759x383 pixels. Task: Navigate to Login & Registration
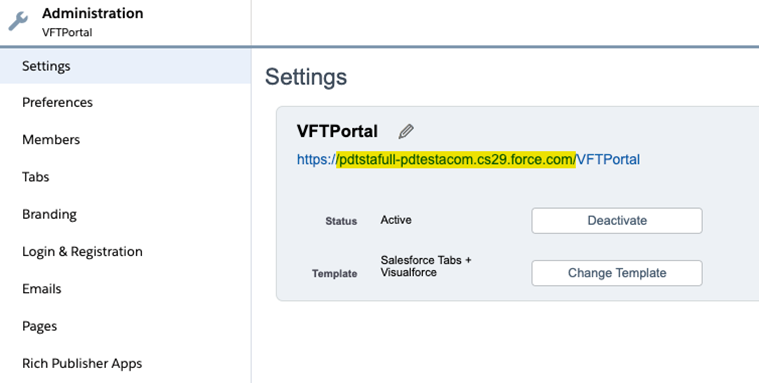click(x=125, y=251)
